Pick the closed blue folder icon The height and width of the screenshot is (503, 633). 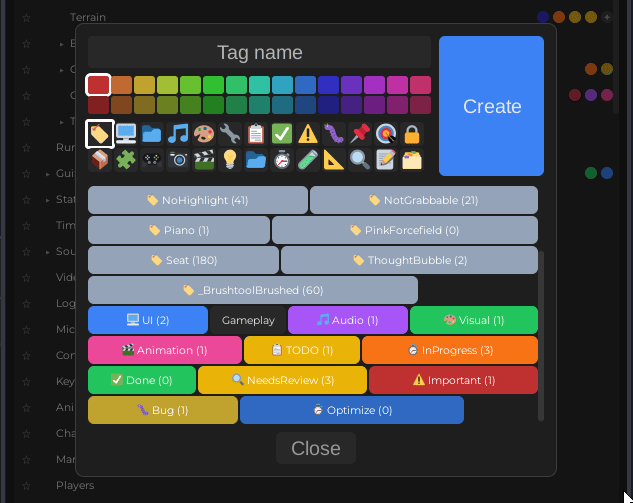click(x=152, y=134)
